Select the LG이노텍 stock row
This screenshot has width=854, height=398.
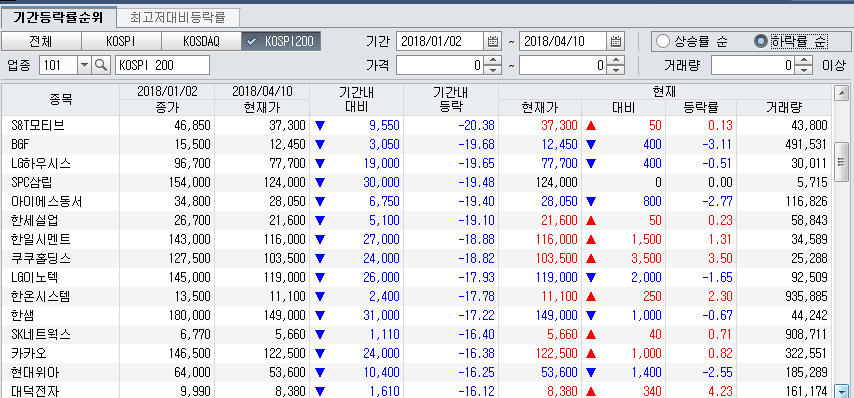coord(417,277)
